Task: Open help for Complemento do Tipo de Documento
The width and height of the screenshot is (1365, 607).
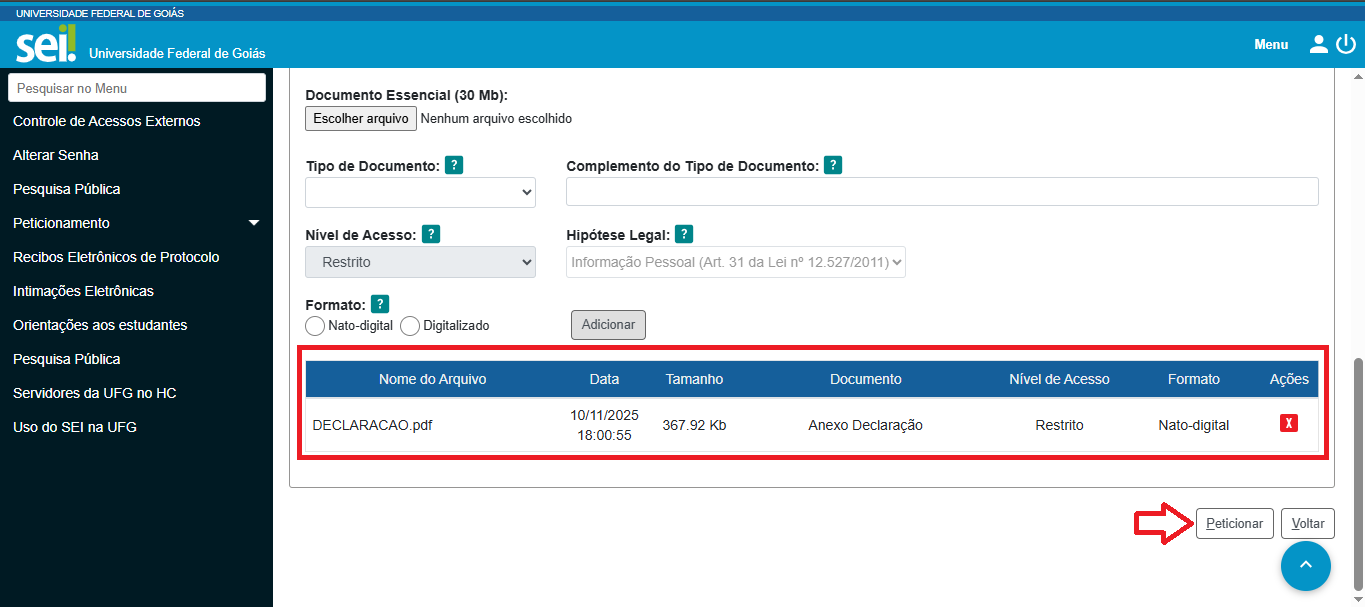Action: pos(833,166)
